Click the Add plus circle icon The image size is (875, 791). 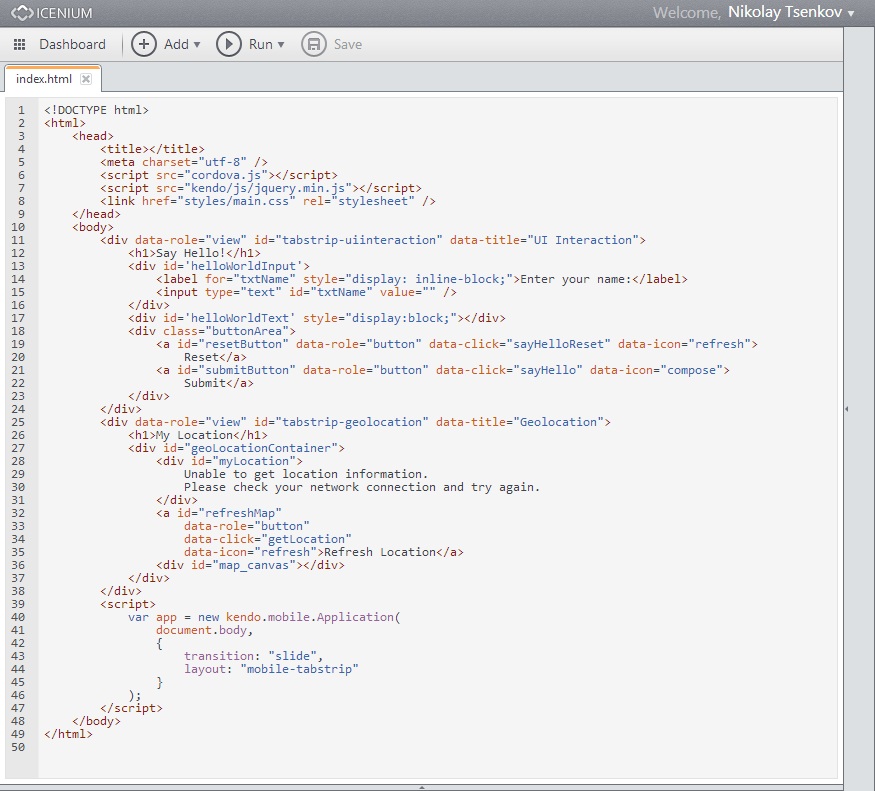[144, 44]
